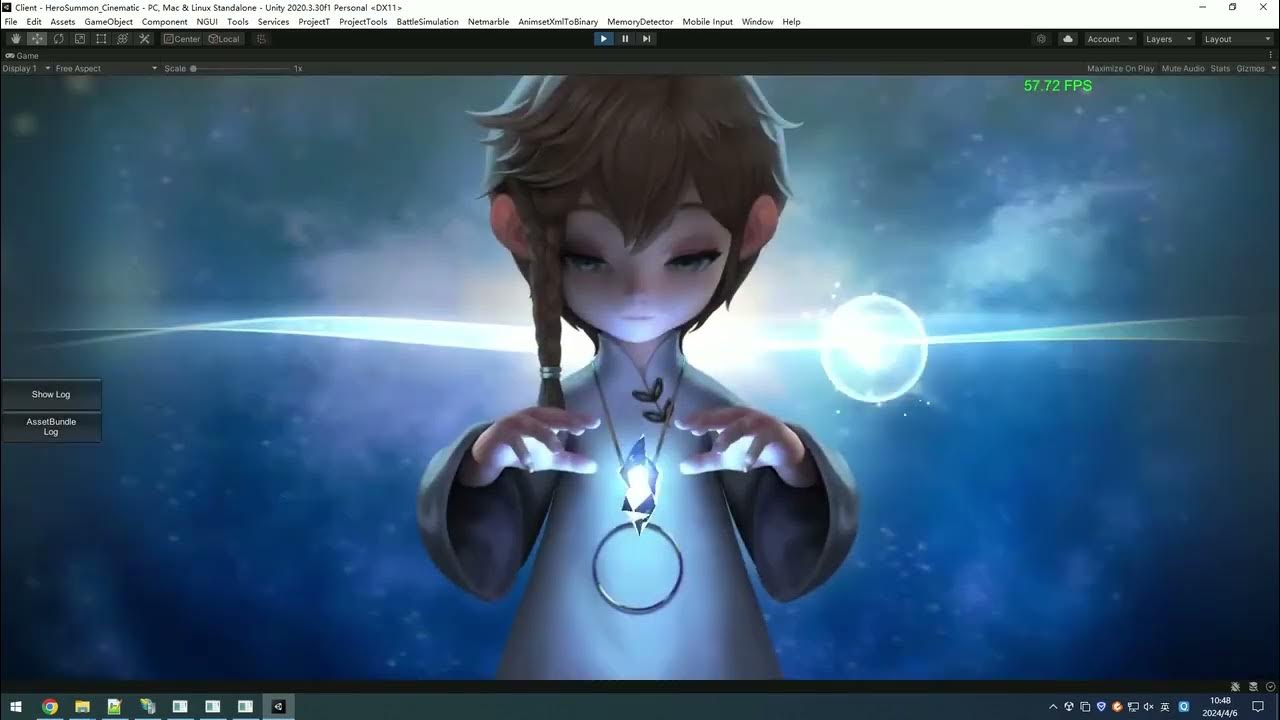Open Notepad++ taskbar icon
1280x720 pixels.
coord(115,706)
